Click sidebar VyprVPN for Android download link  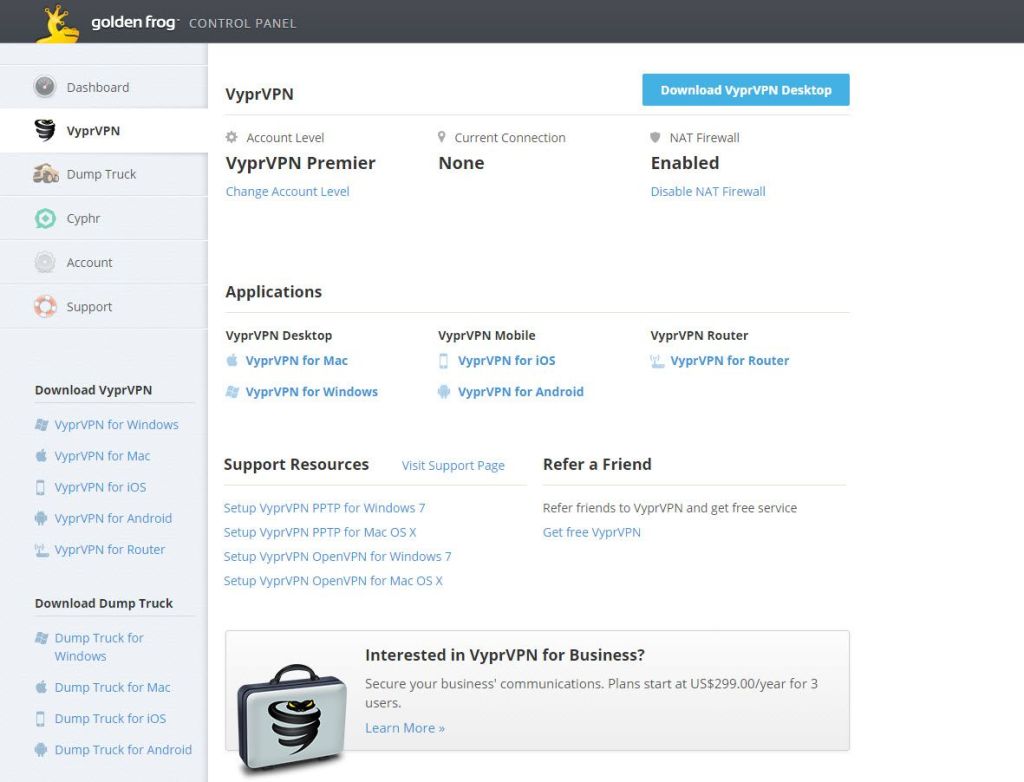tap(113, 518)
